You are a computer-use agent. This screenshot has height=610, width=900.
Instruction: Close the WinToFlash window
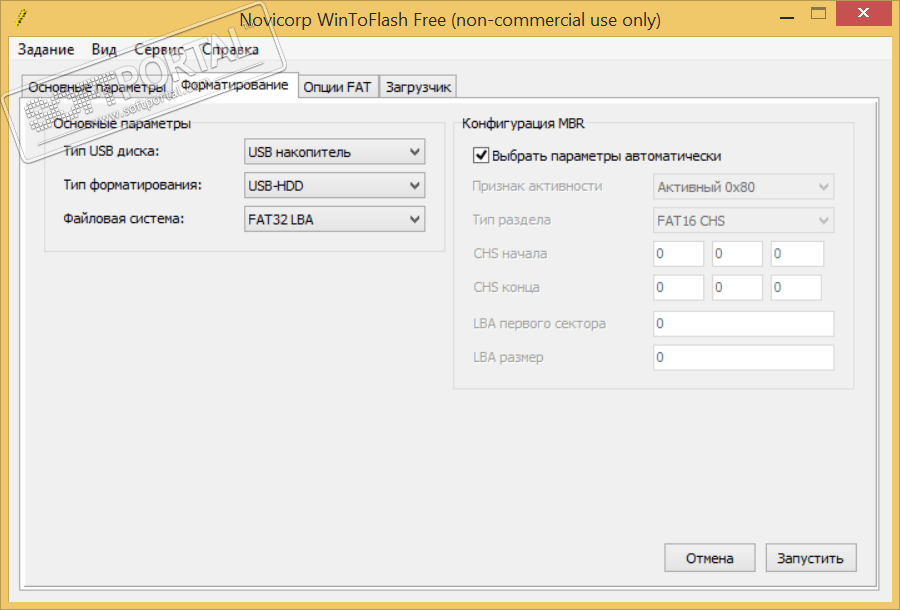pos(863,13)
